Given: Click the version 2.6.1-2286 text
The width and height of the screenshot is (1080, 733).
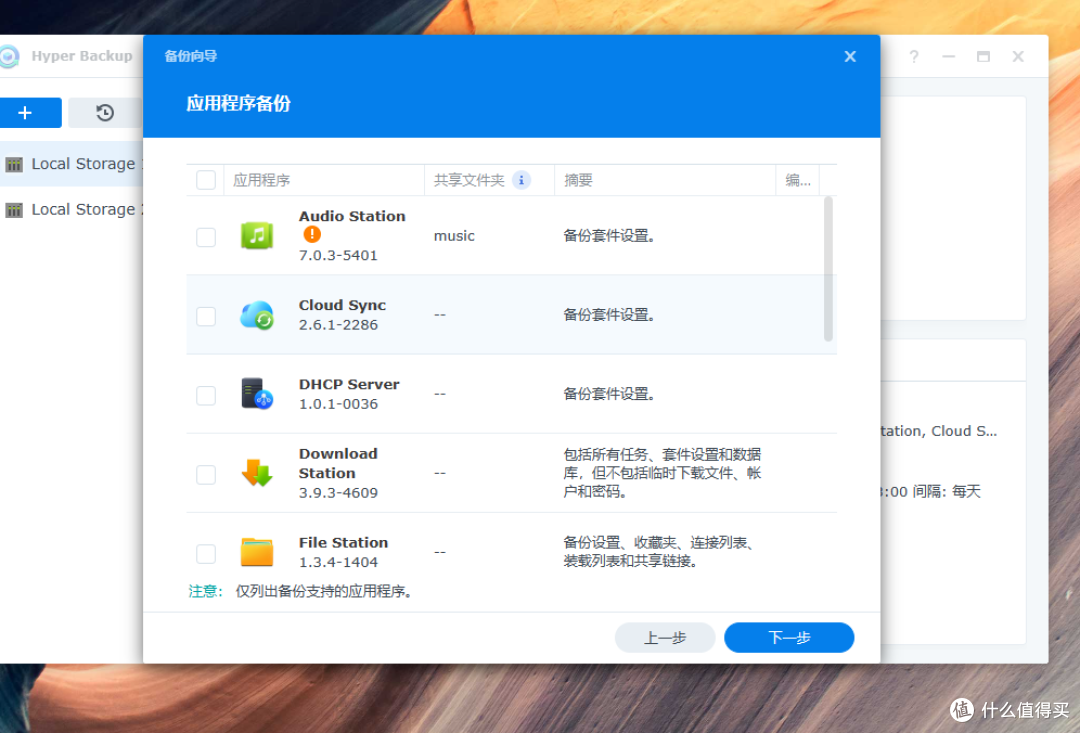Looking at the screenshot, I should click(x=338, y=325).
